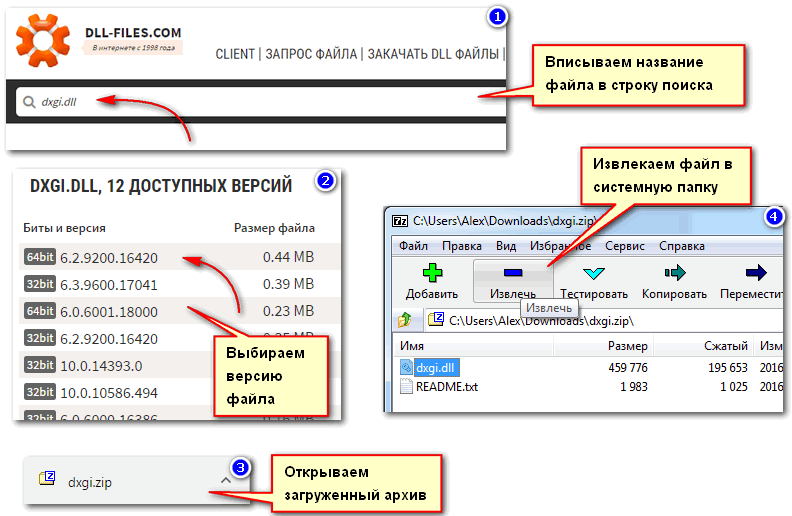Sort by Размер column header
Viewport: 792px width, 516px height.
click(x=627, y=346)
